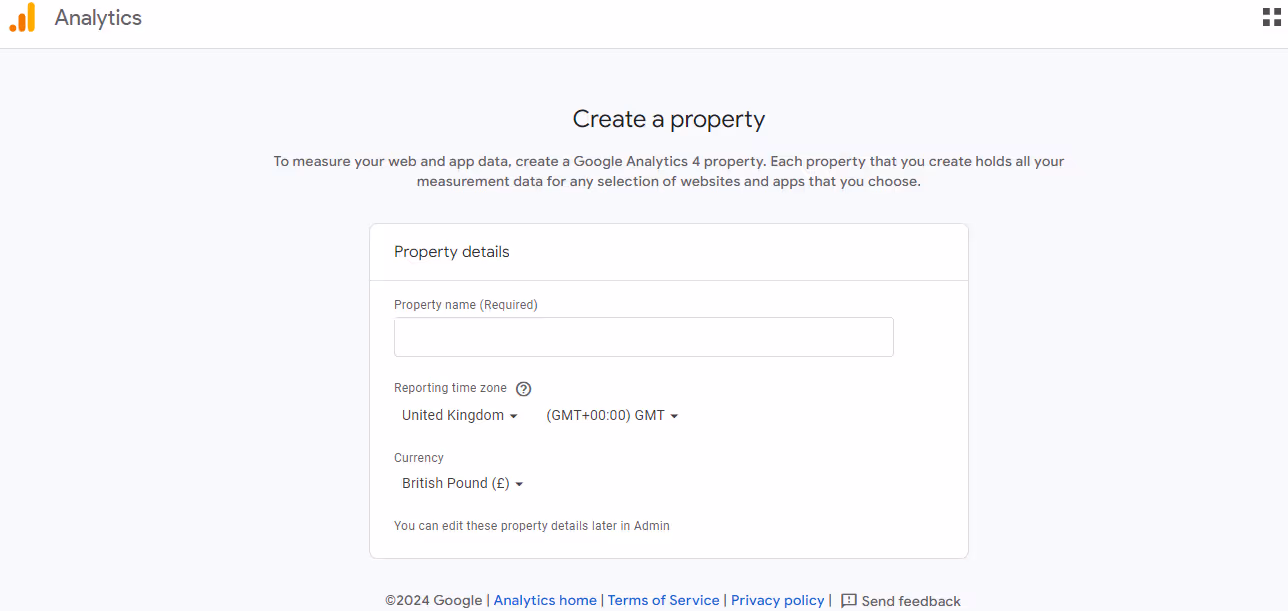Click the Property details section title
The width and height of the screenshot is (1288, 611).
452,252
